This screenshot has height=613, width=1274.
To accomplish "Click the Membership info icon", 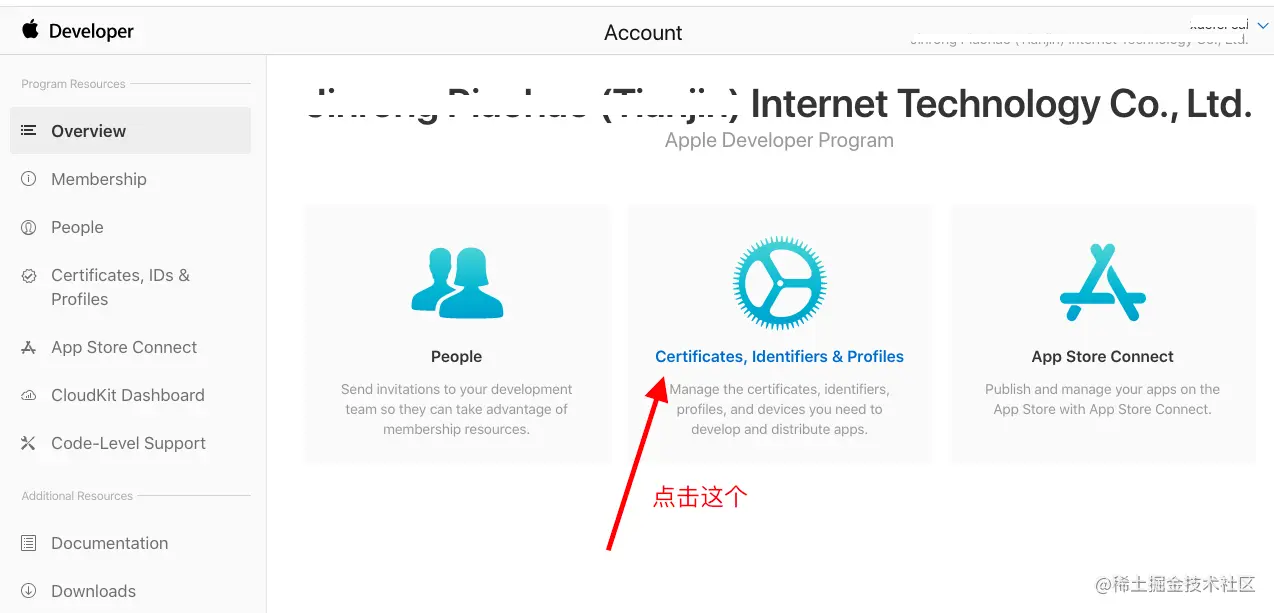I will pyautogui.click(x=29, y=179).
